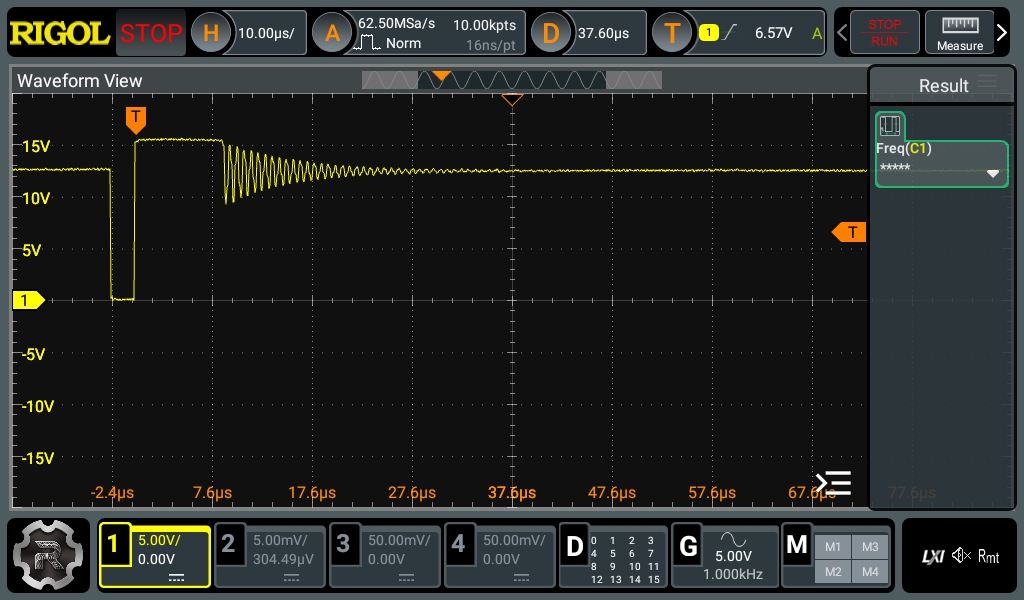This screenshot has height=600, width=1024.
Task: Enable Channel 3
Action: [x=384, y=555]
